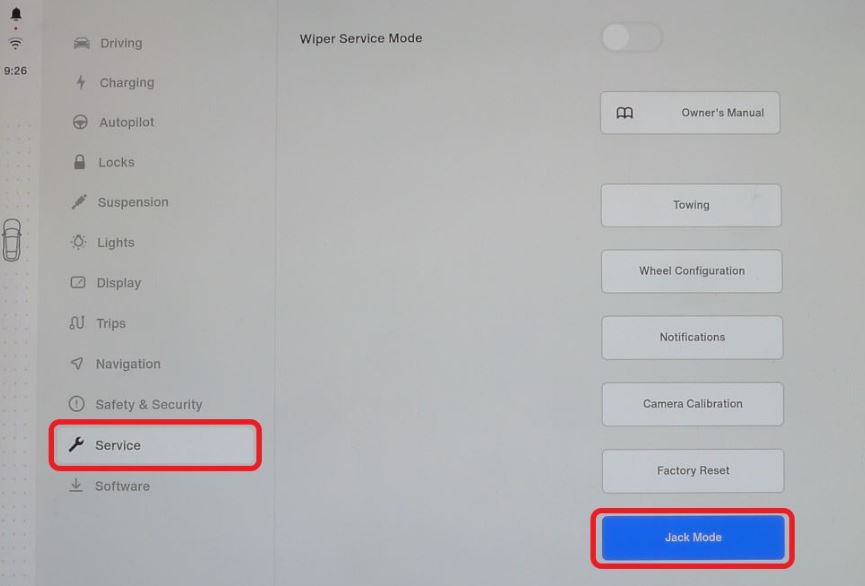Open Wheel Configuration

[692, 271]
